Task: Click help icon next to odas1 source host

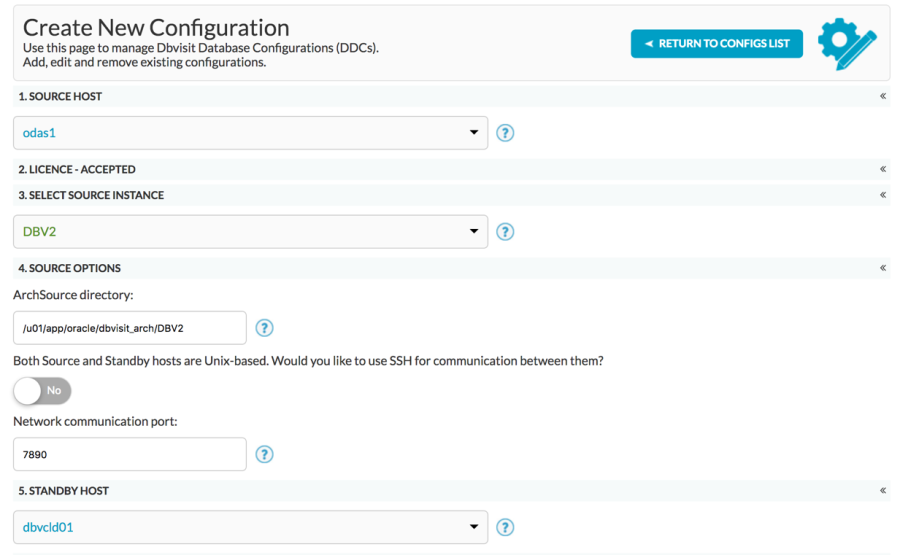Action: [505, 133]
